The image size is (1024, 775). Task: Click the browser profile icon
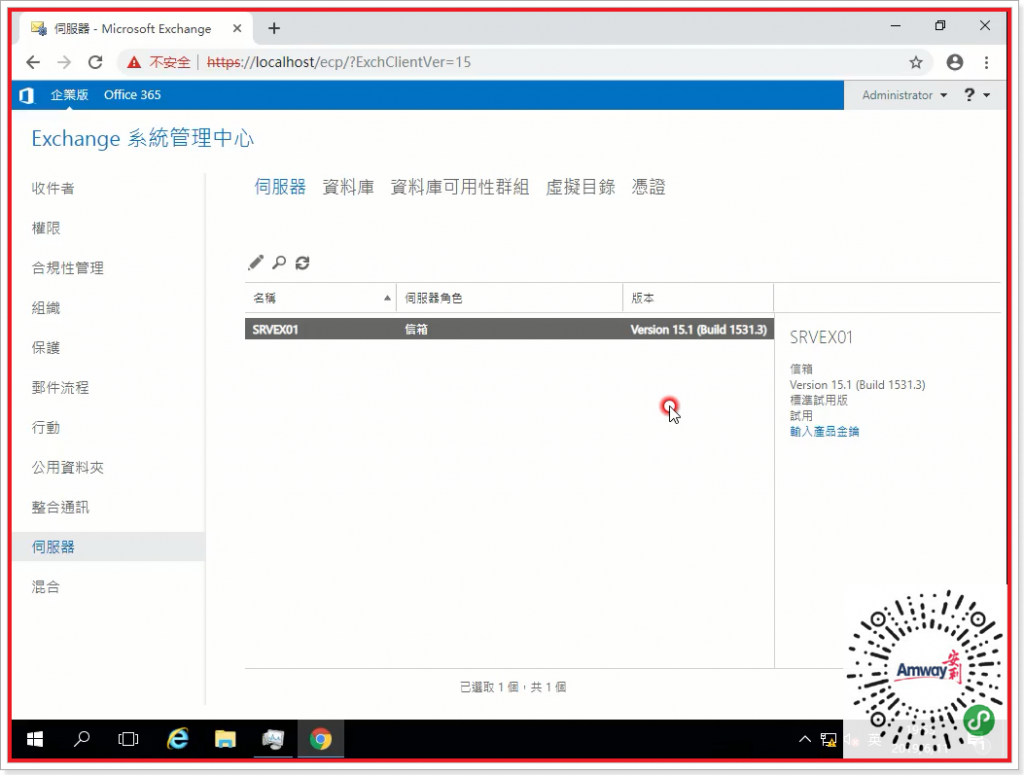click(x=954, y=61)
